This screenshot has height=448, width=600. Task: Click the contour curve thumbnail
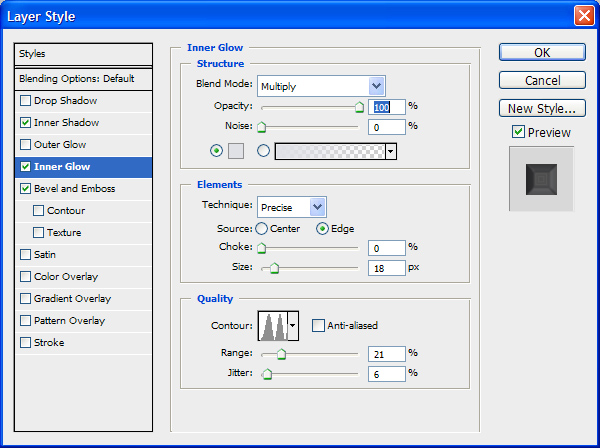[271, 325]
